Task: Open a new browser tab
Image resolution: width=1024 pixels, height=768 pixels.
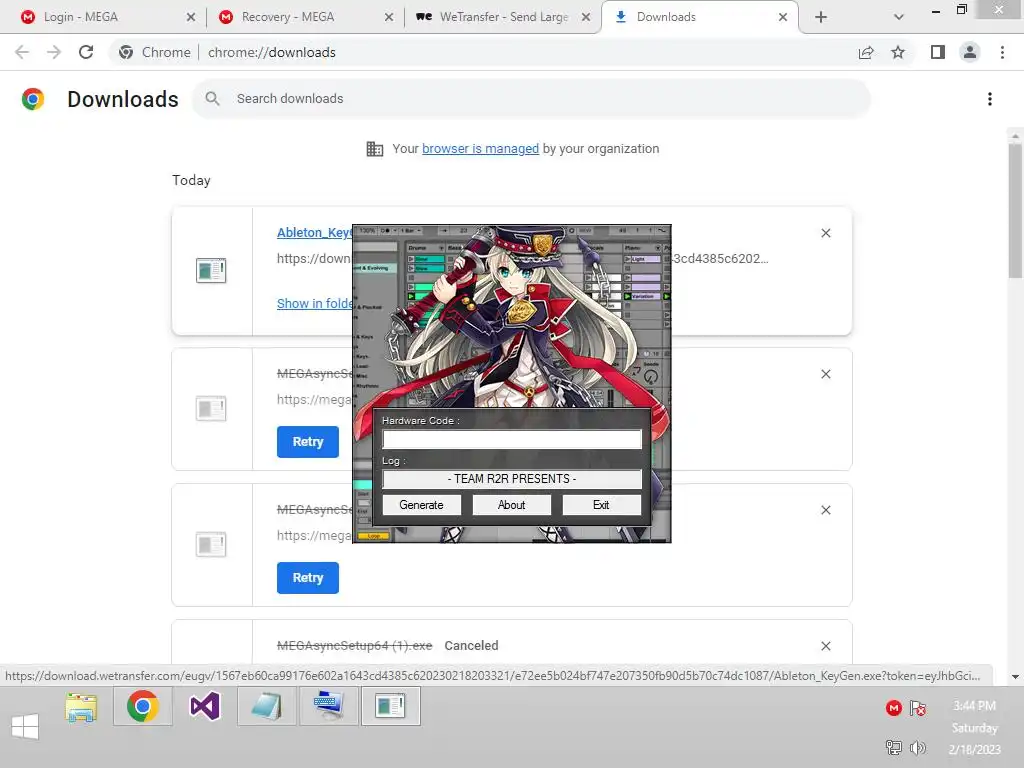Action: (x=821, y=17)
